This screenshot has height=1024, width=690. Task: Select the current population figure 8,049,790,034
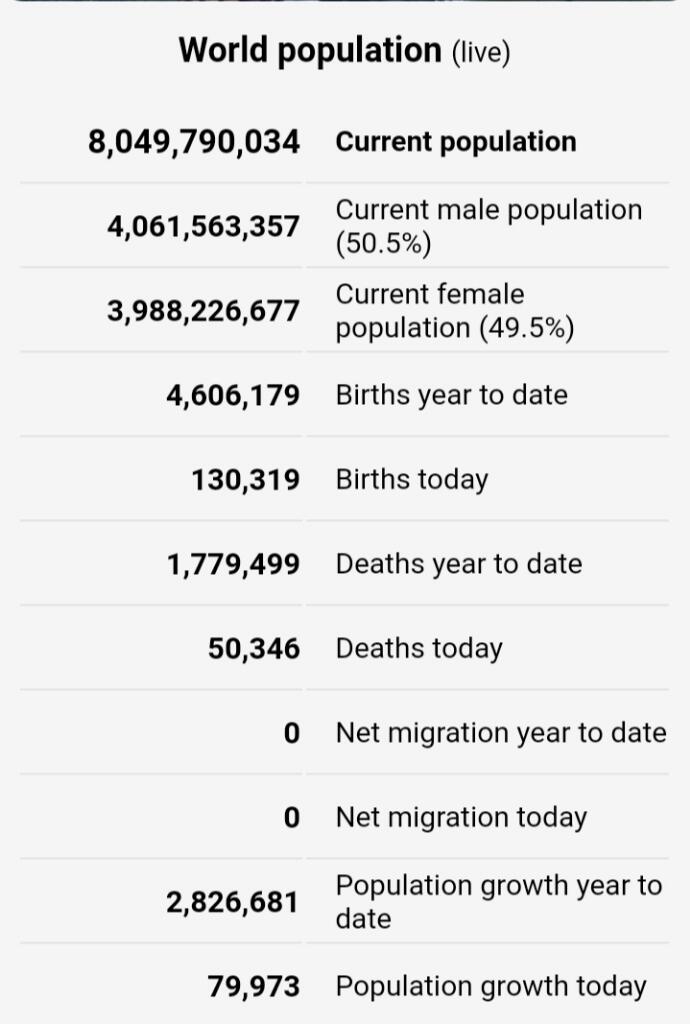(194, 142)
